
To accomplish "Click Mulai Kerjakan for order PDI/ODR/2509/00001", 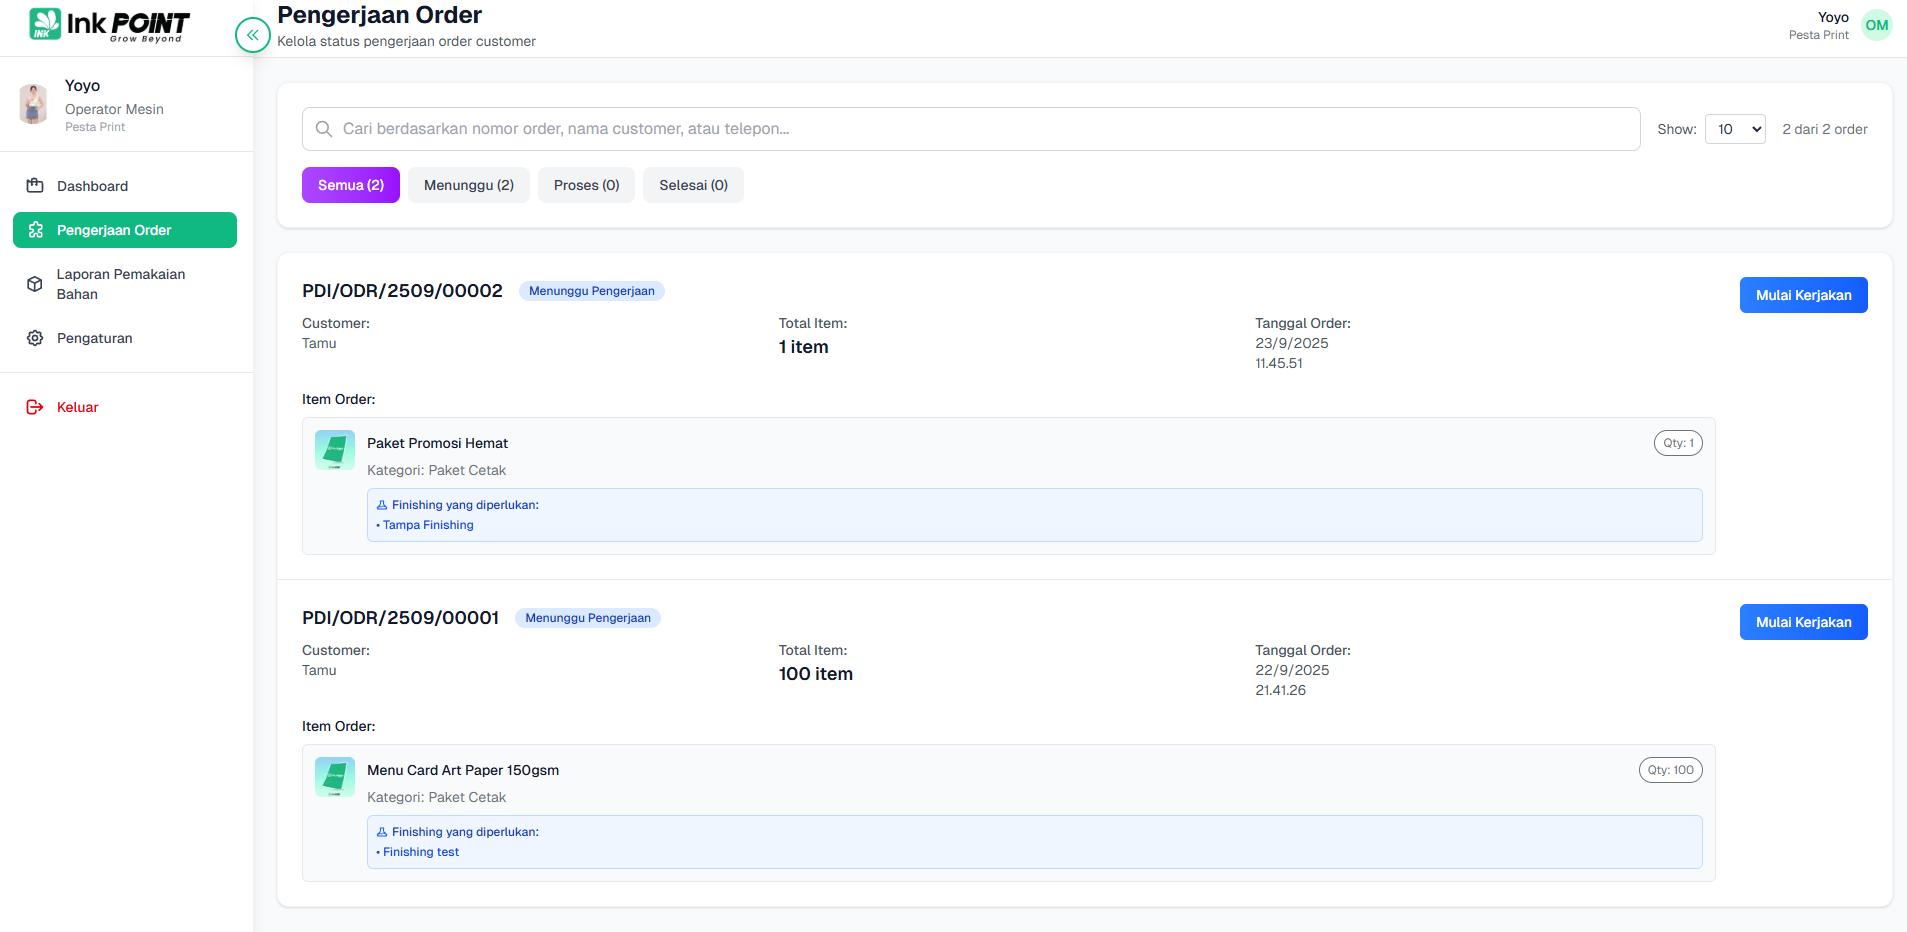I will (1803, 622).
